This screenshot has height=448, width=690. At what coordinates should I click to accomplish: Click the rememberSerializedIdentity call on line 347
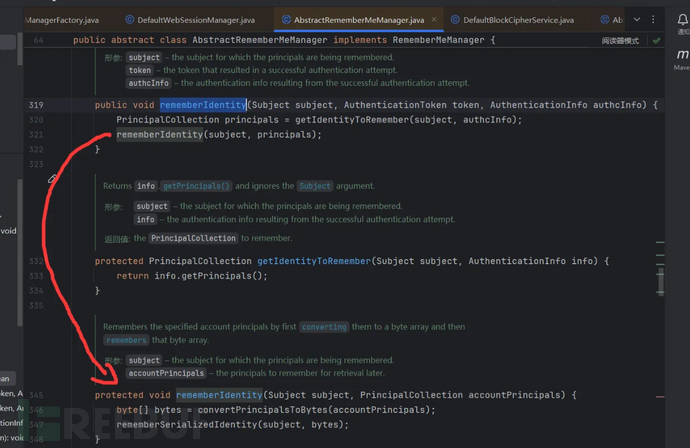click(180, 425)
